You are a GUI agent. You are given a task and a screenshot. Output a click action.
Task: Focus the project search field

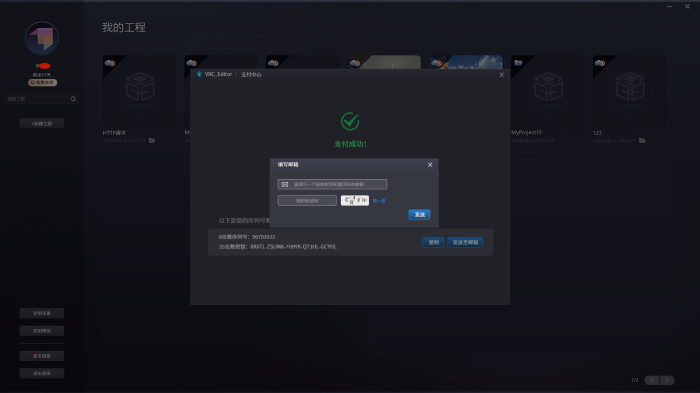tap(38, 99)
